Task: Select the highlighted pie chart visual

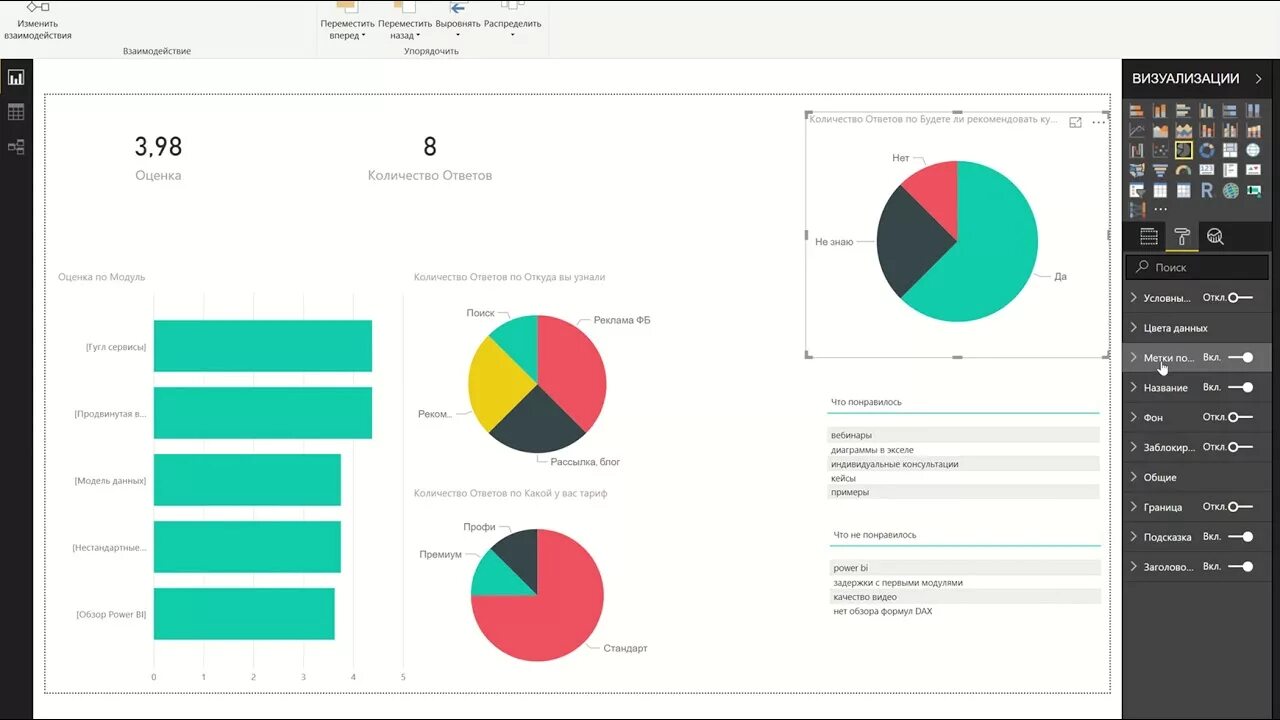Action: 1184,150
